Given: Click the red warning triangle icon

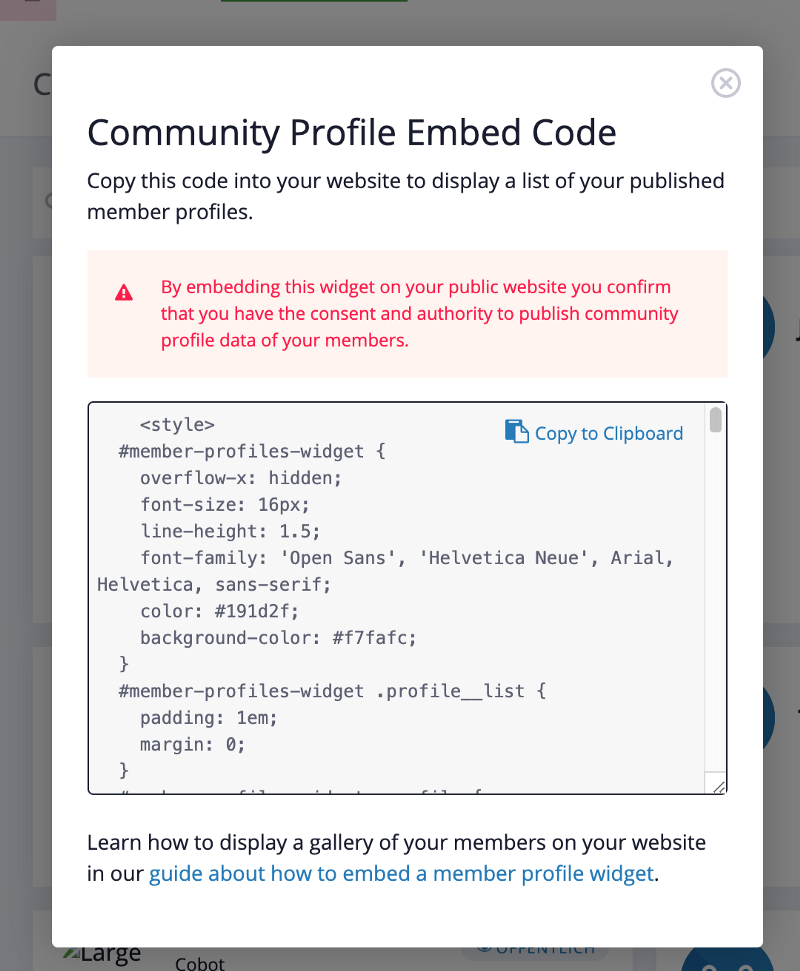Looking at the screenshot, I should pos(124,292).
